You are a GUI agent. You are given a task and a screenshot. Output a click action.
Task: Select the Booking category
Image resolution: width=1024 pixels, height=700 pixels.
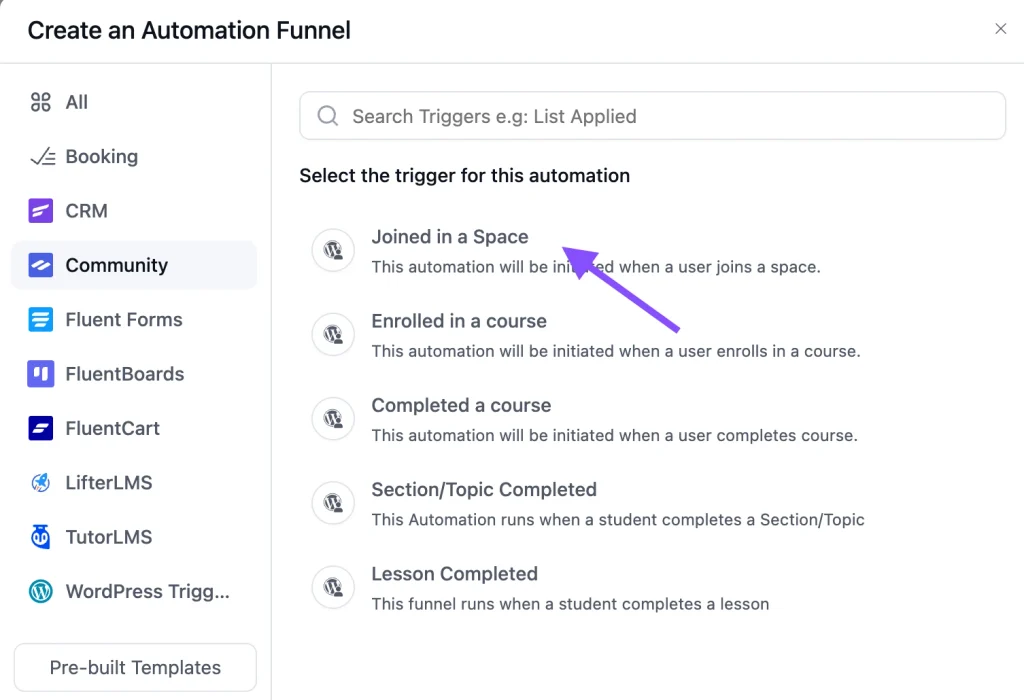pyautogui.click(x=134, y=157)
